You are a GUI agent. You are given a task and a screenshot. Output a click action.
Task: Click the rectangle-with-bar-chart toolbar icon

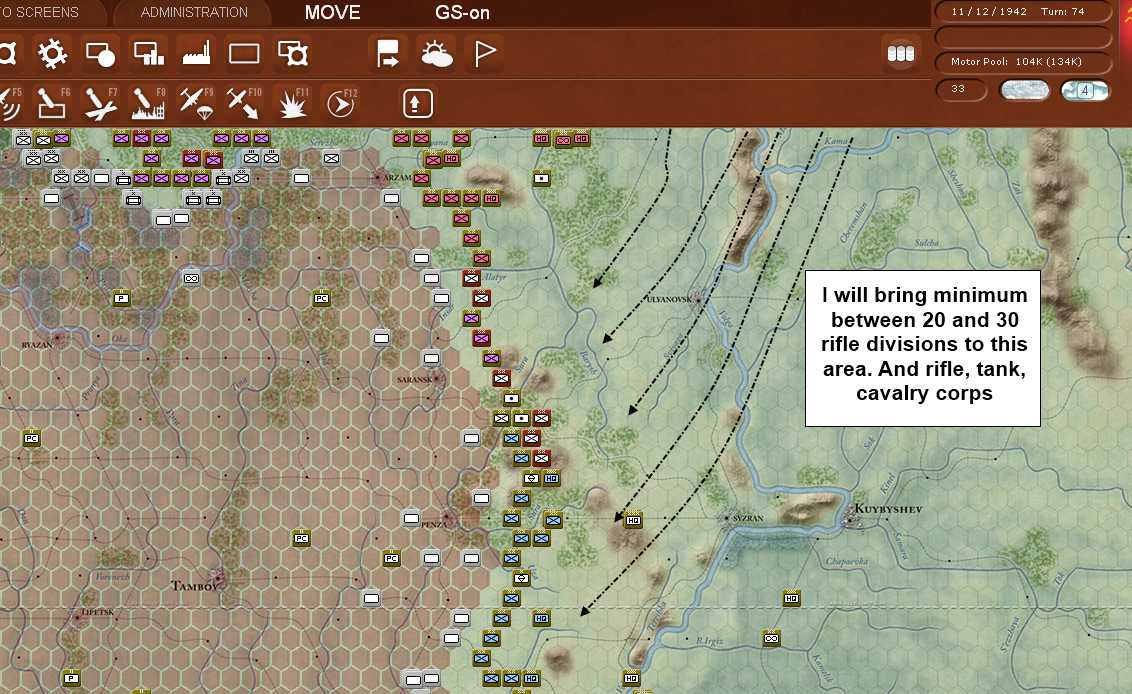pyautogui.click(x=149, y=53)
